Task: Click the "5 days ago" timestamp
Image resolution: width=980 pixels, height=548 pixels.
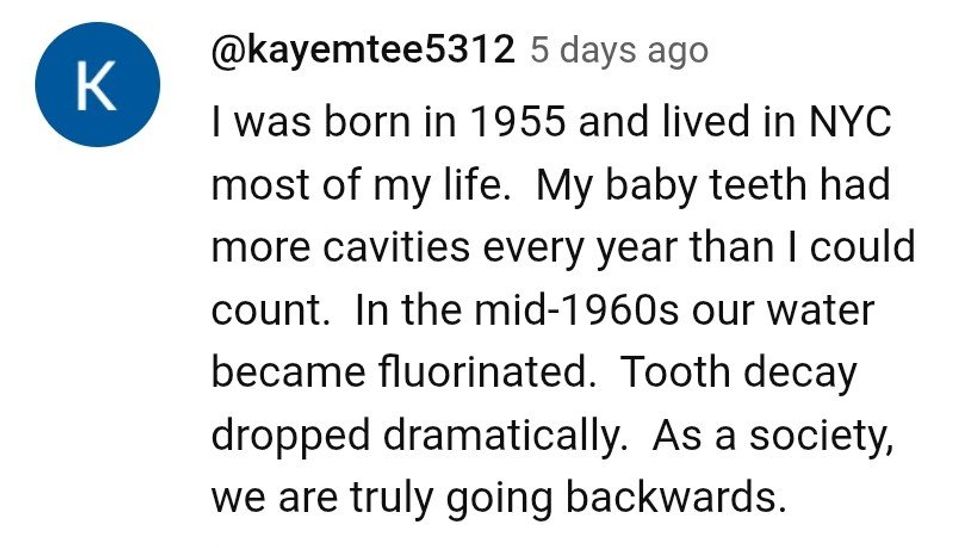Action: [x=618, y=50]
